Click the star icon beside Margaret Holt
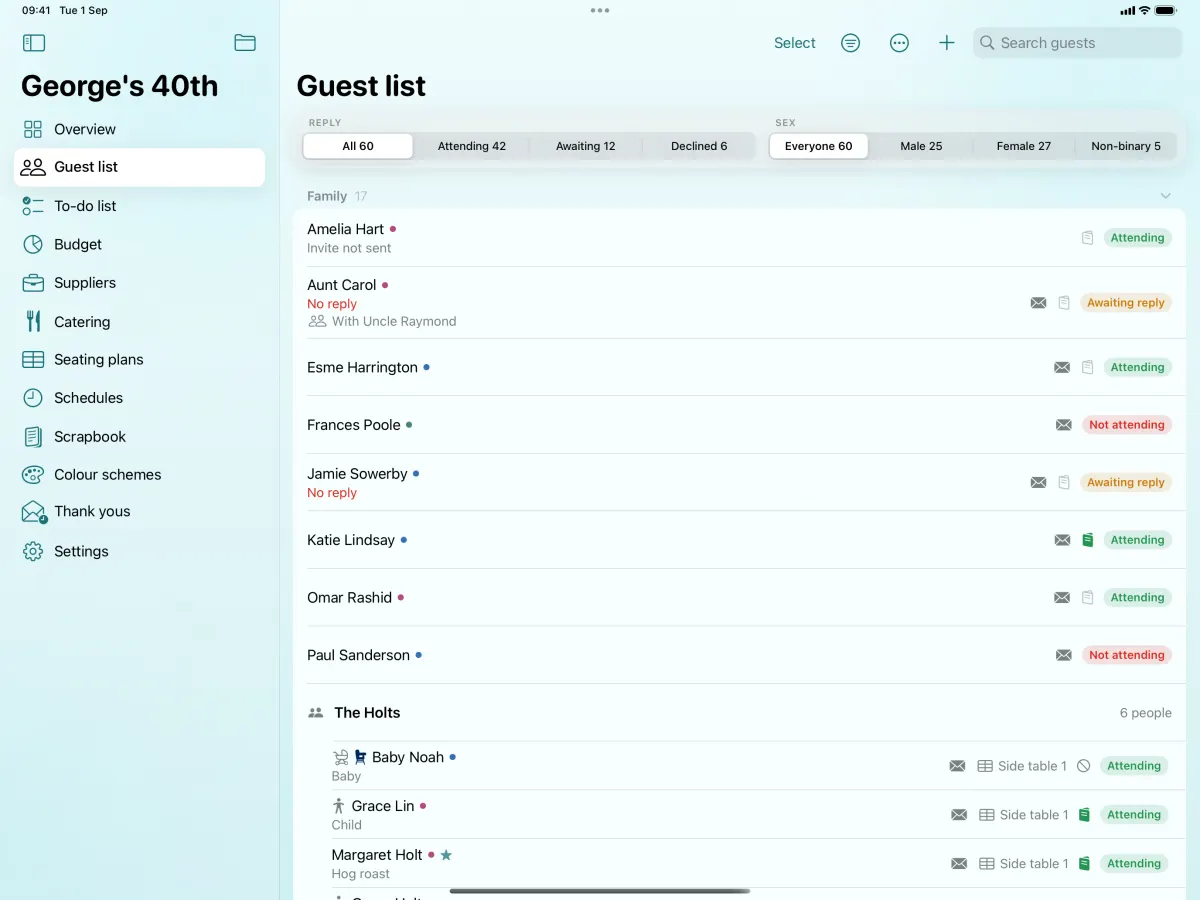The image size is (1200, 900). (446, 855)
